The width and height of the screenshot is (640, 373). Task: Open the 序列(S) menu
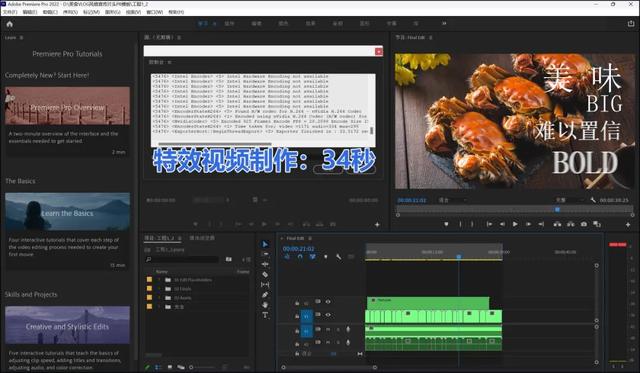click(x=70, y=12)
